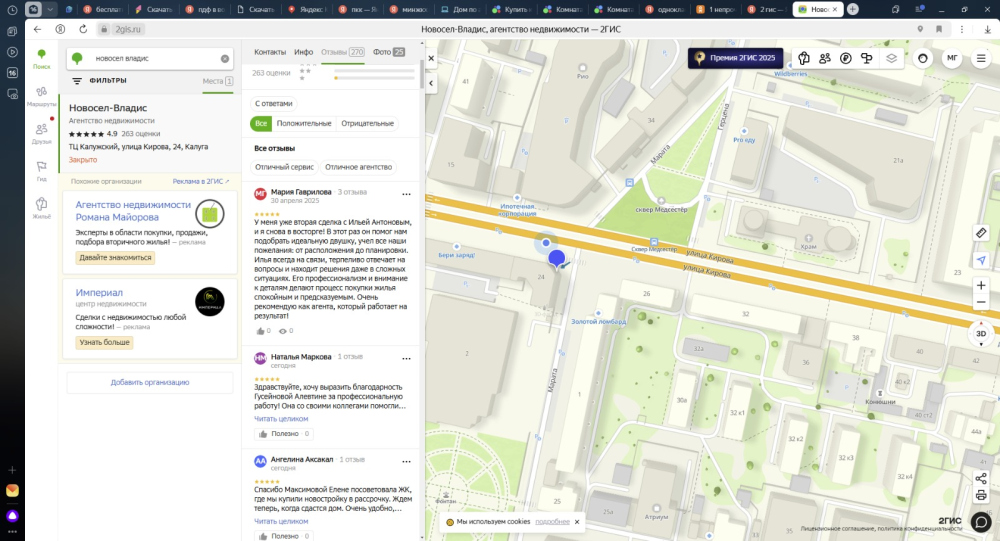Go back with the browser back arrow
This screenshot has width=1000, height=541.
[37, 29]
